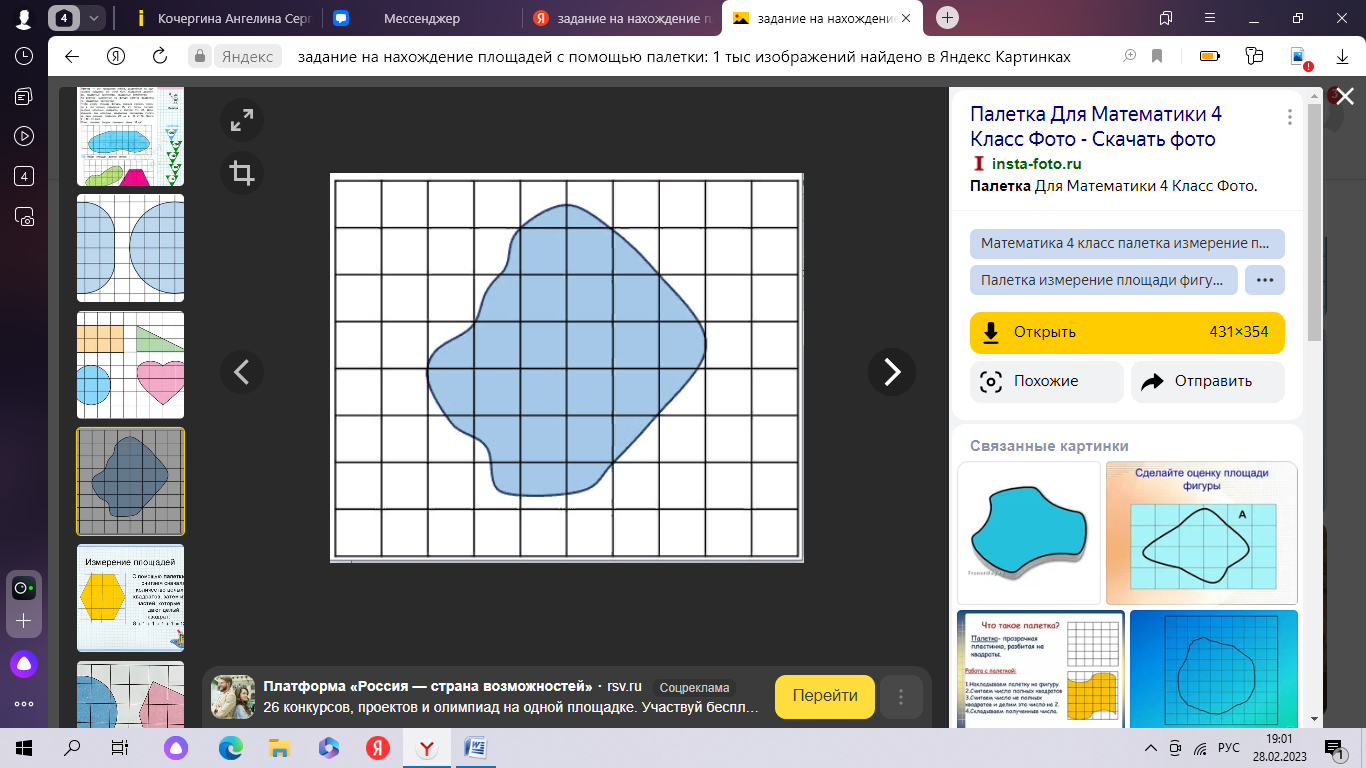Select the crop image fragment tool

242,173
